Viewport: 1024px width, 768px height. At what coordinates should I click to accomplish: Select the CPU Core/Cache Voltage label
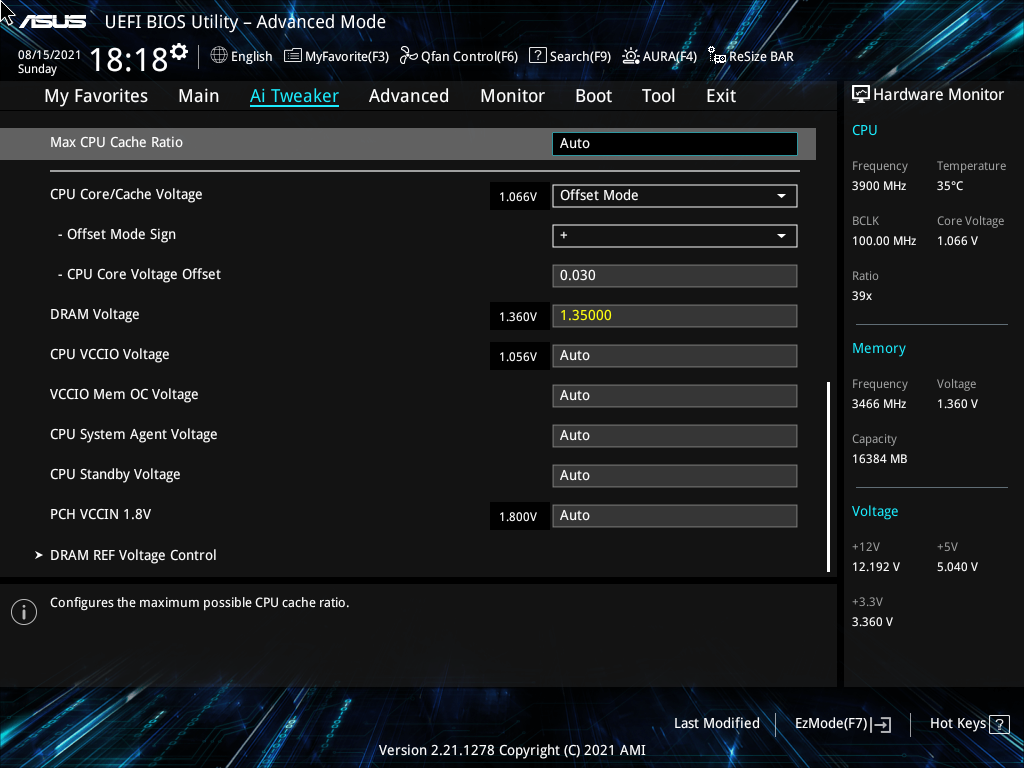126,195
